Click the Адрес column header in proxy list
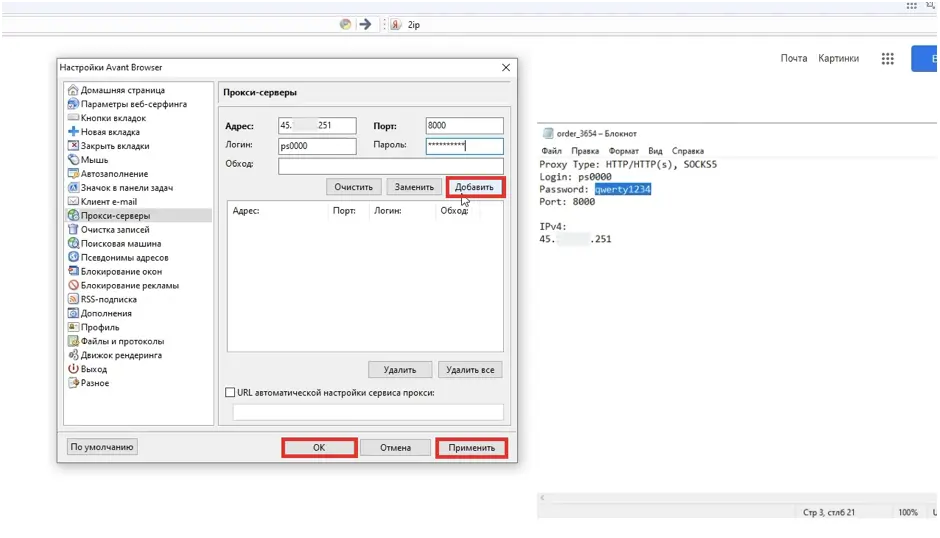 coord(246,211)
